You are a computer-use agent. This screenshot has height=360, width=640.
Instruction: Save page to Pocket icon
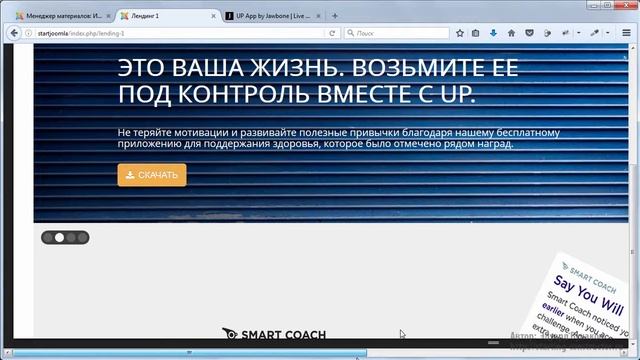(529, 33)
